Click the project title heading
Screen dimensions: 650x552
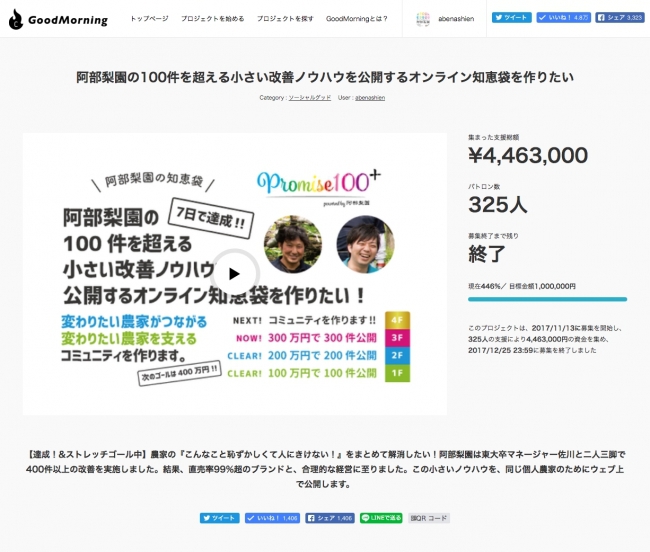(325, 77)
